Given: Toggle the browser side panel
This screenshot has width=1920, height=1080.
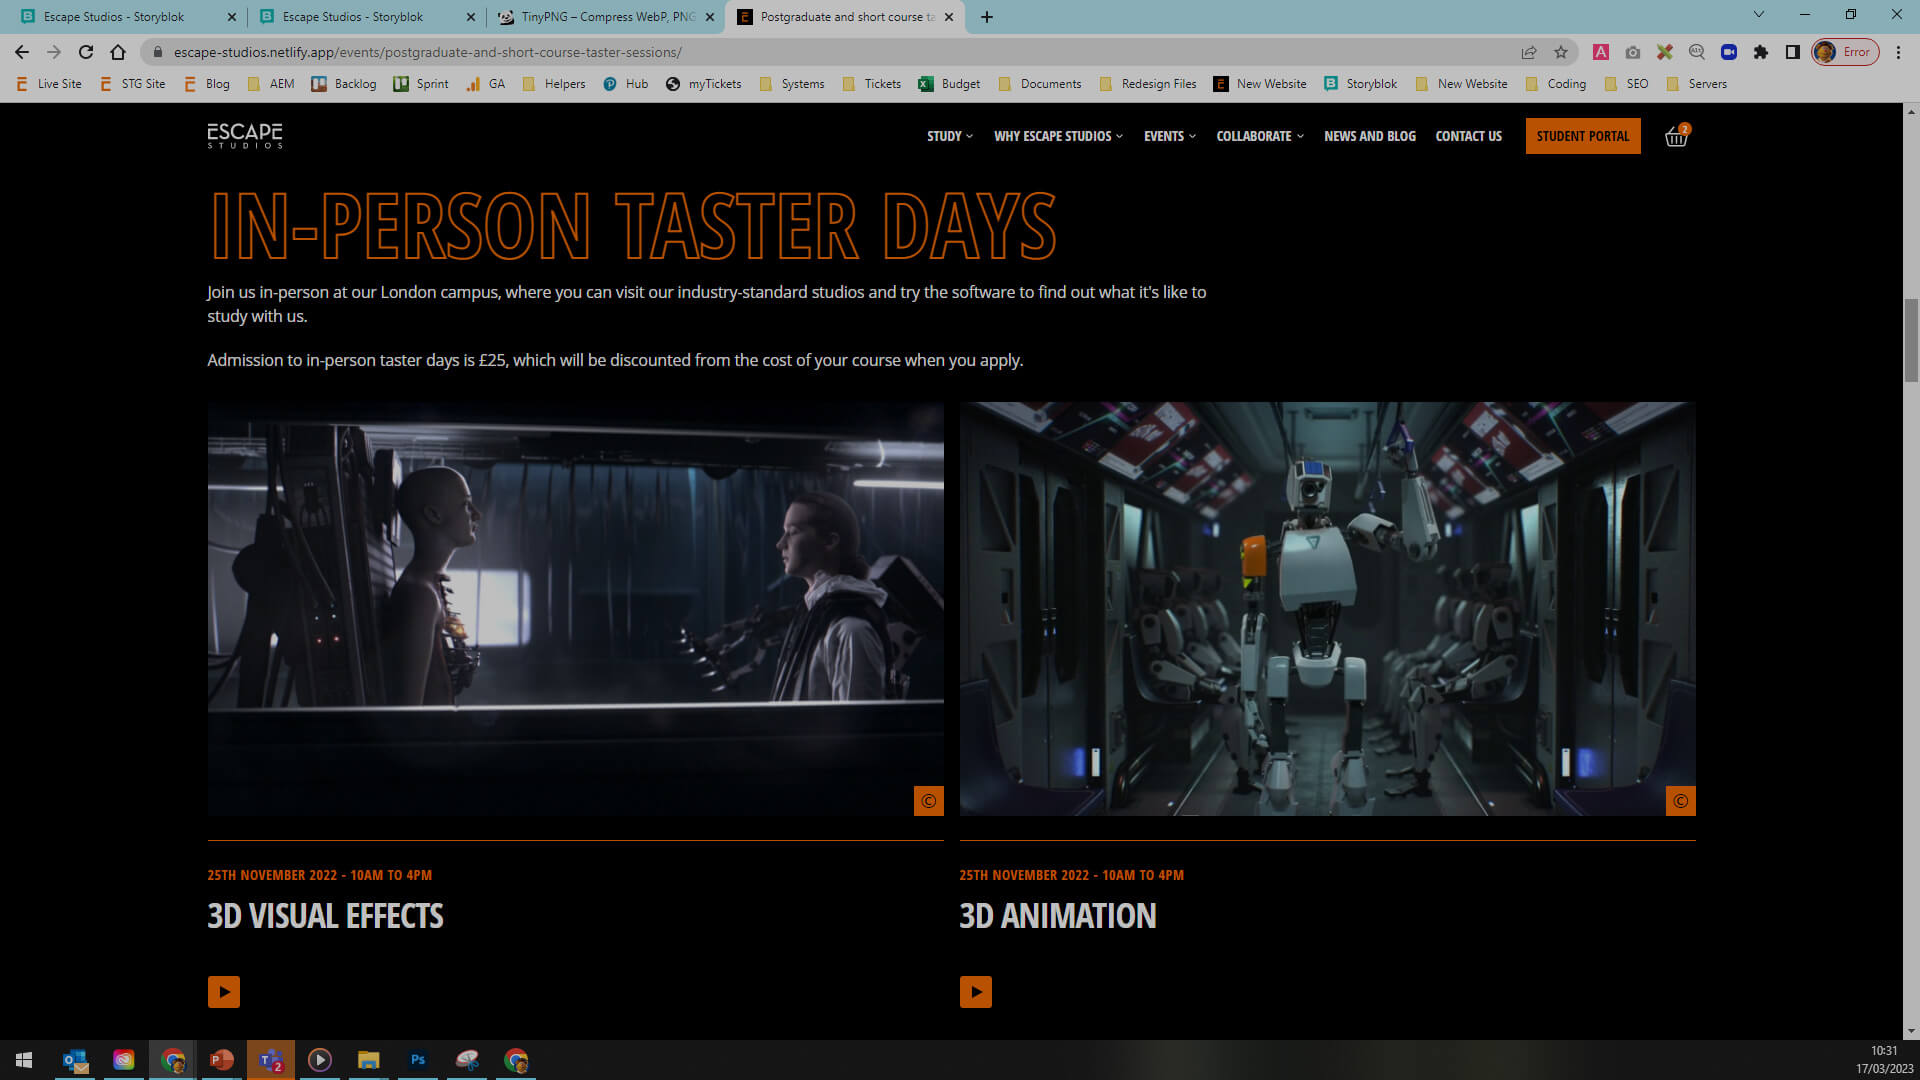Looking at the screenshot, I should tap(1793, 52).
